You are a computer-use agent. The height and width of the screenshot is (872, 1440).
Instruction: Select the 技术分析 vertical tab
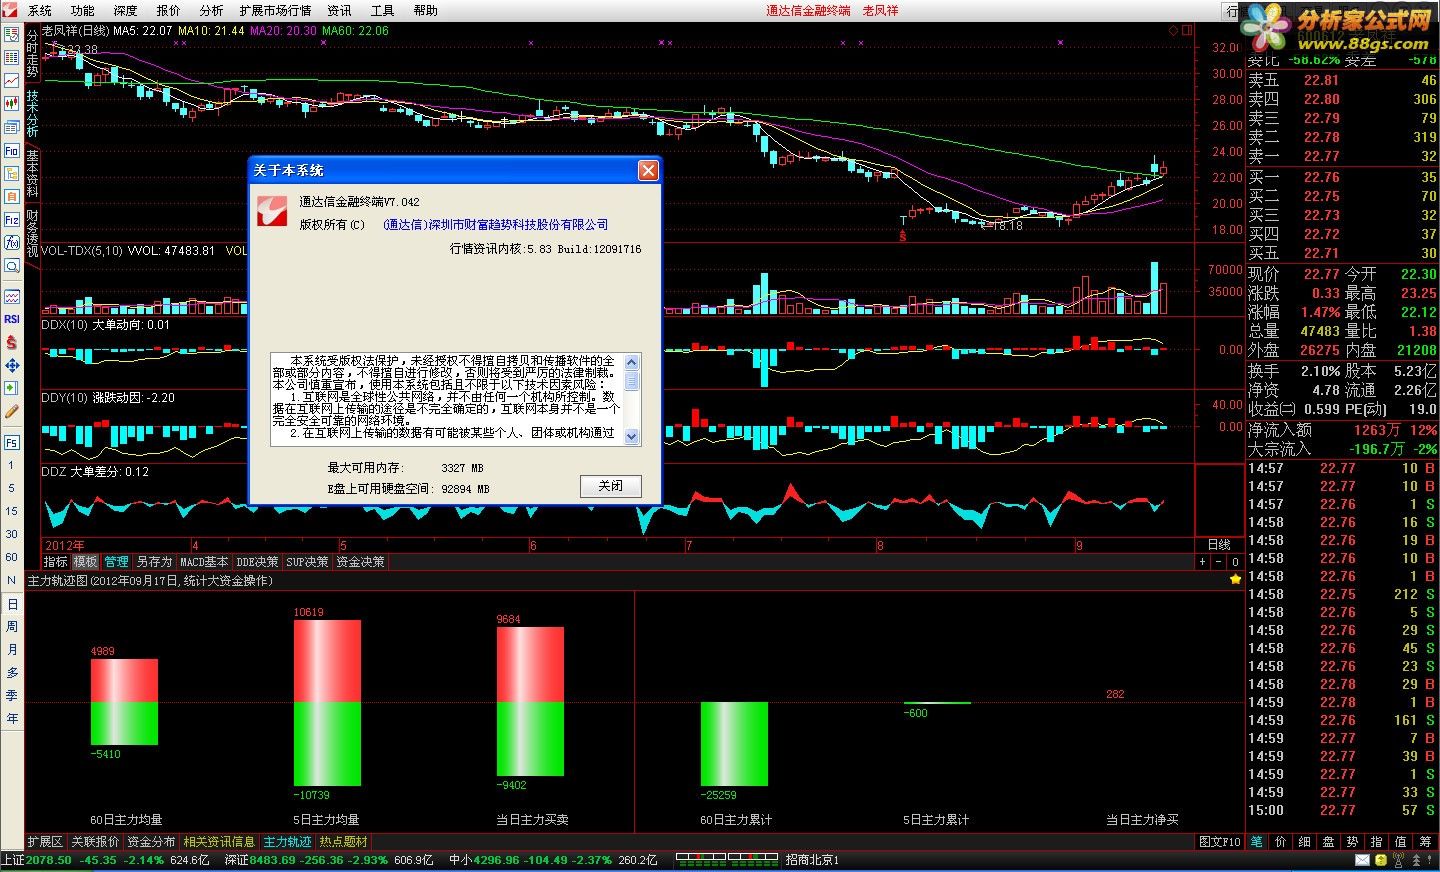pos(32,113)
